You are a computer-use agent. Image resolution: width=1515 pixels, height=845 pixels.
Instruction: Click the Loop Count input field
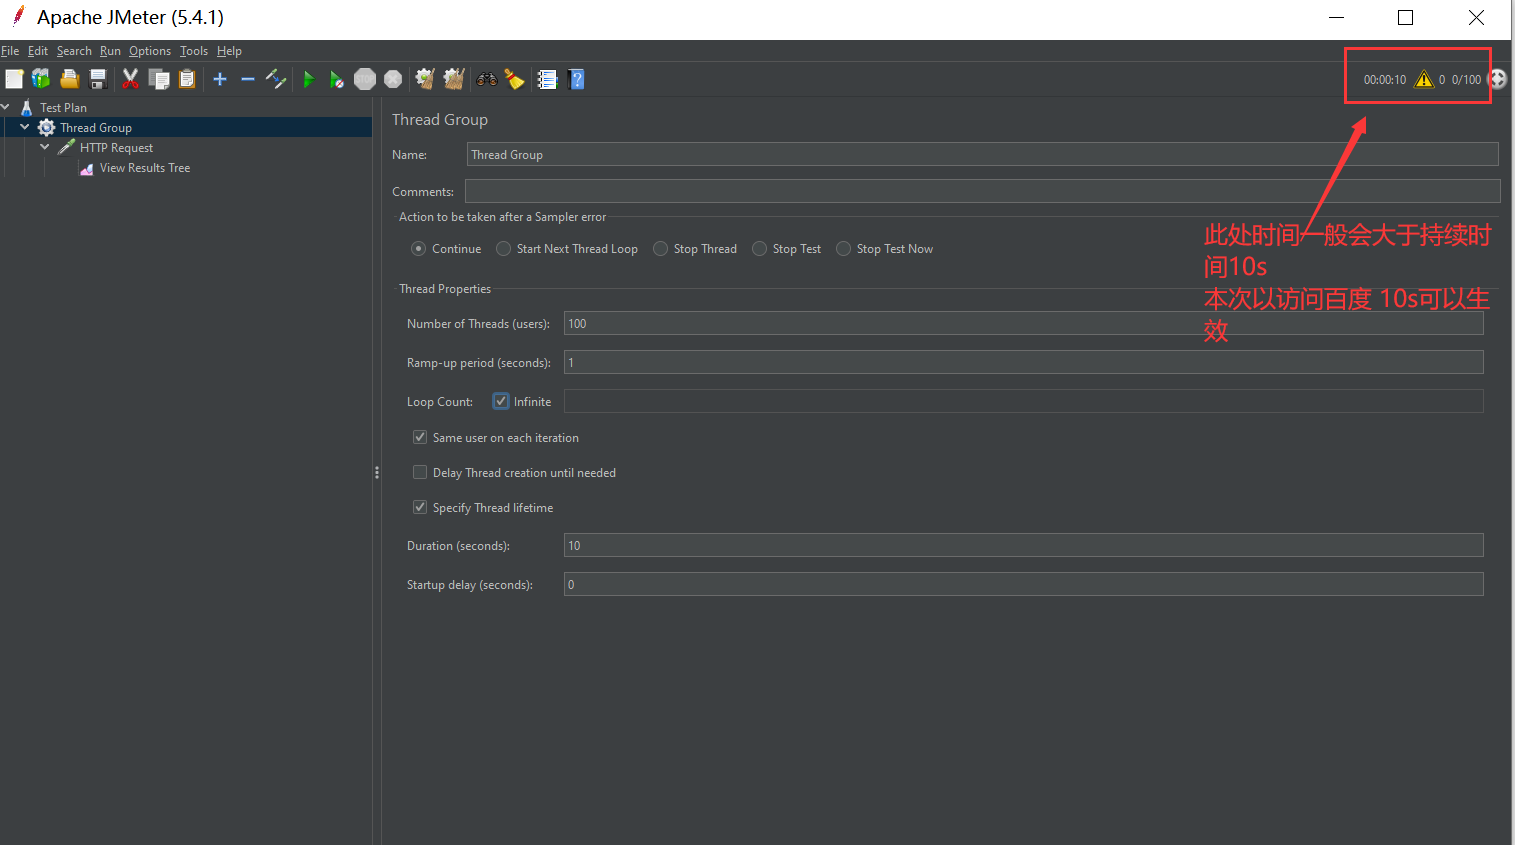coord(1023,401)
